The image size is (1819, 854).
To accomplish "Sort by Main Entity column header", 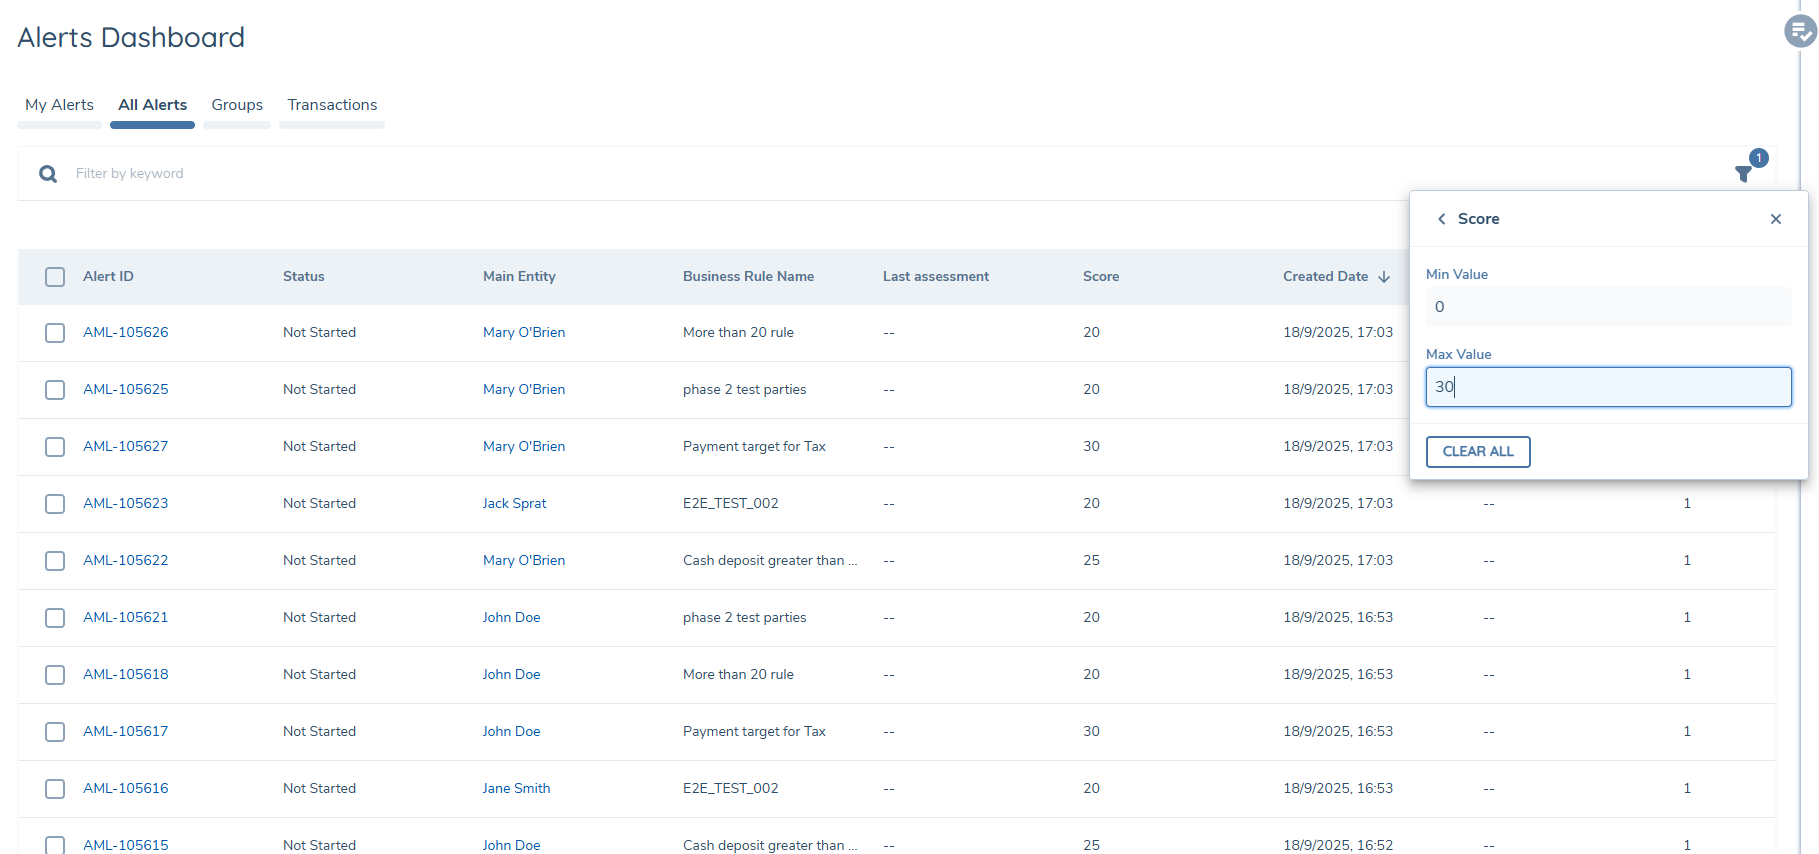I will pyautogui.click(x=519, y=277).
